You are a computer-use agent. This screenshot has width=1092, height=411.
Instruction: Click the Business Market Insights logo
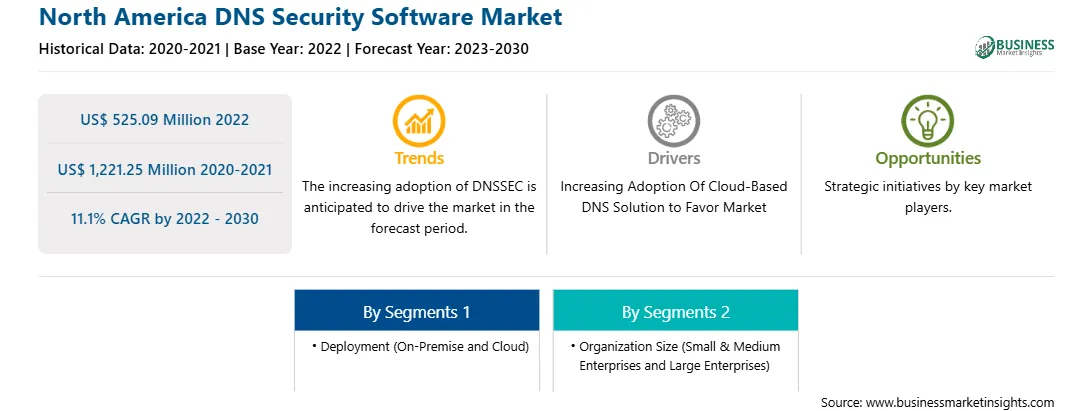(1014, 47)
